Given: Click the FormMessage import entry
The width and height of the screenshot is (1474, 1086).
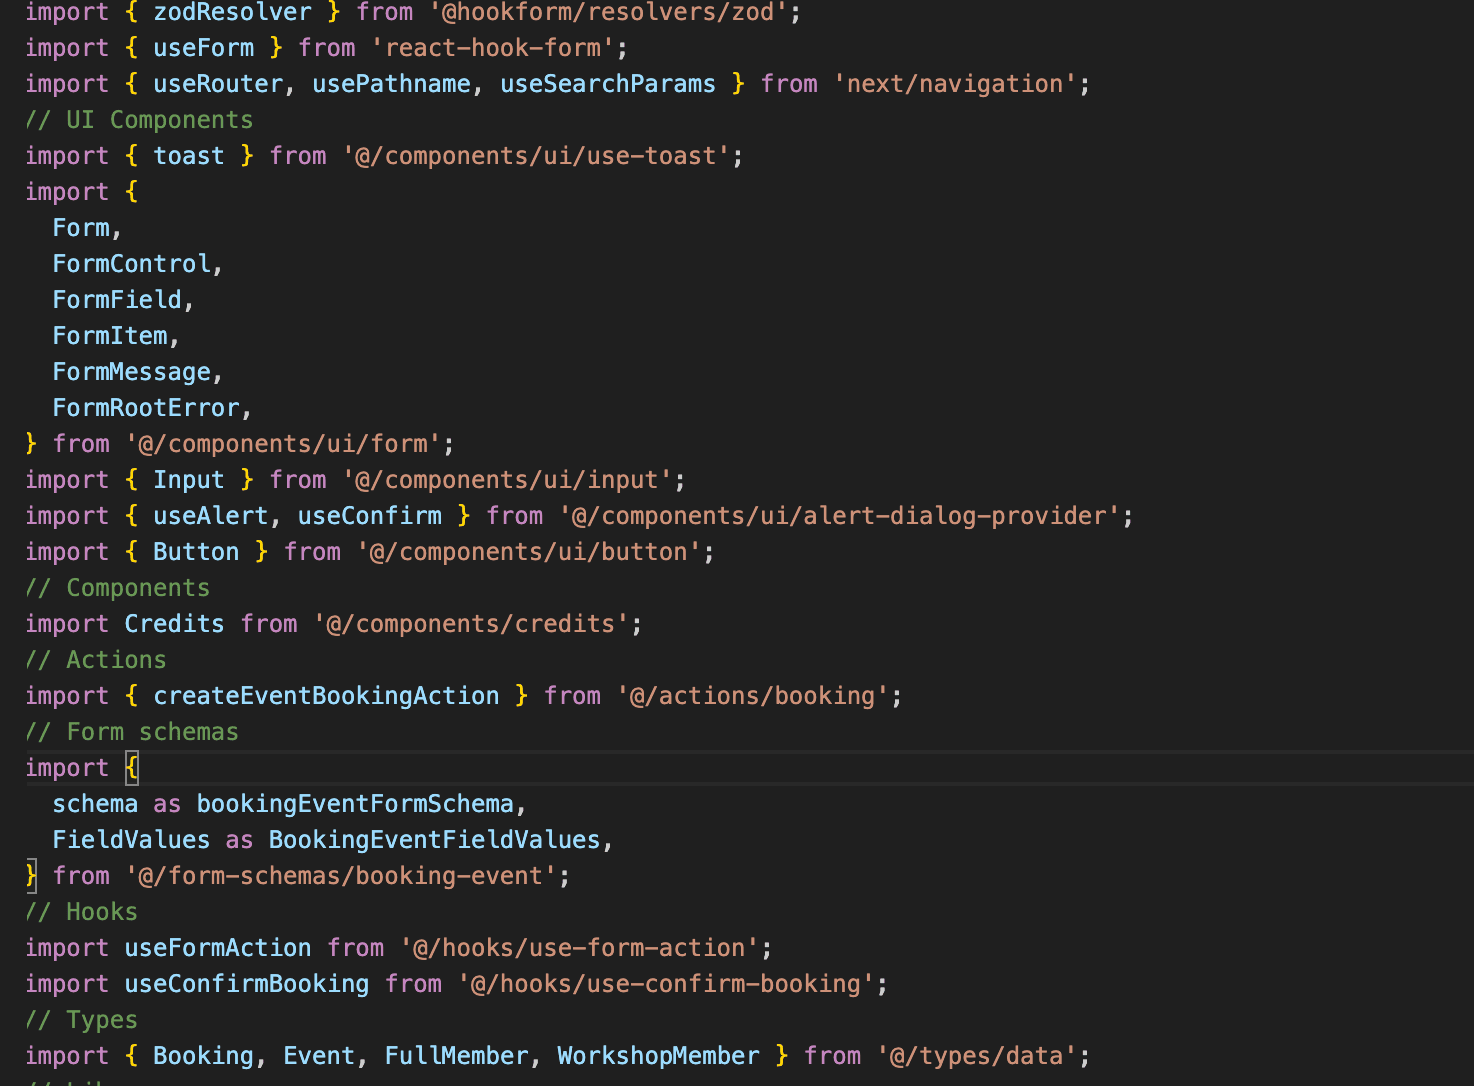Looking at the screenshot, I should click(132, 372).
